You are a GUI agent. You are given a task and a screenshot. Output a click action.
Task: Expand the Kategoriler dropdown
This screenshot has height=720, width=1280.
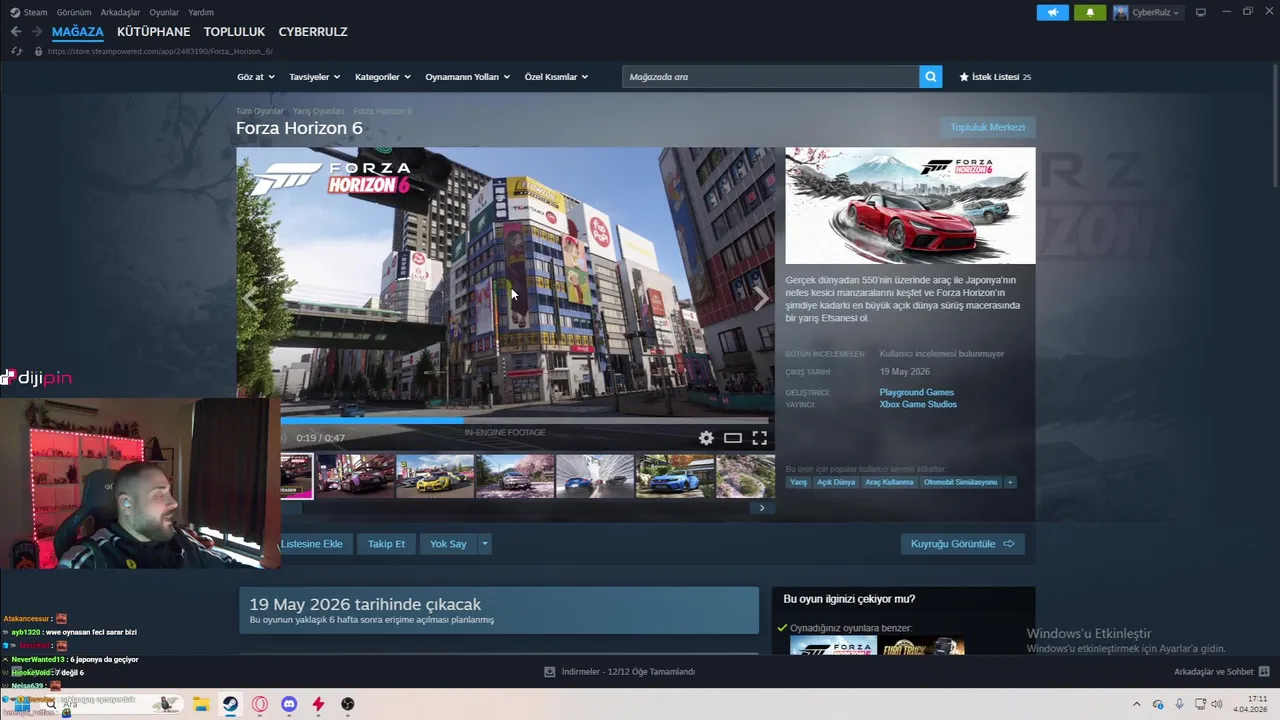coord(382,77)
